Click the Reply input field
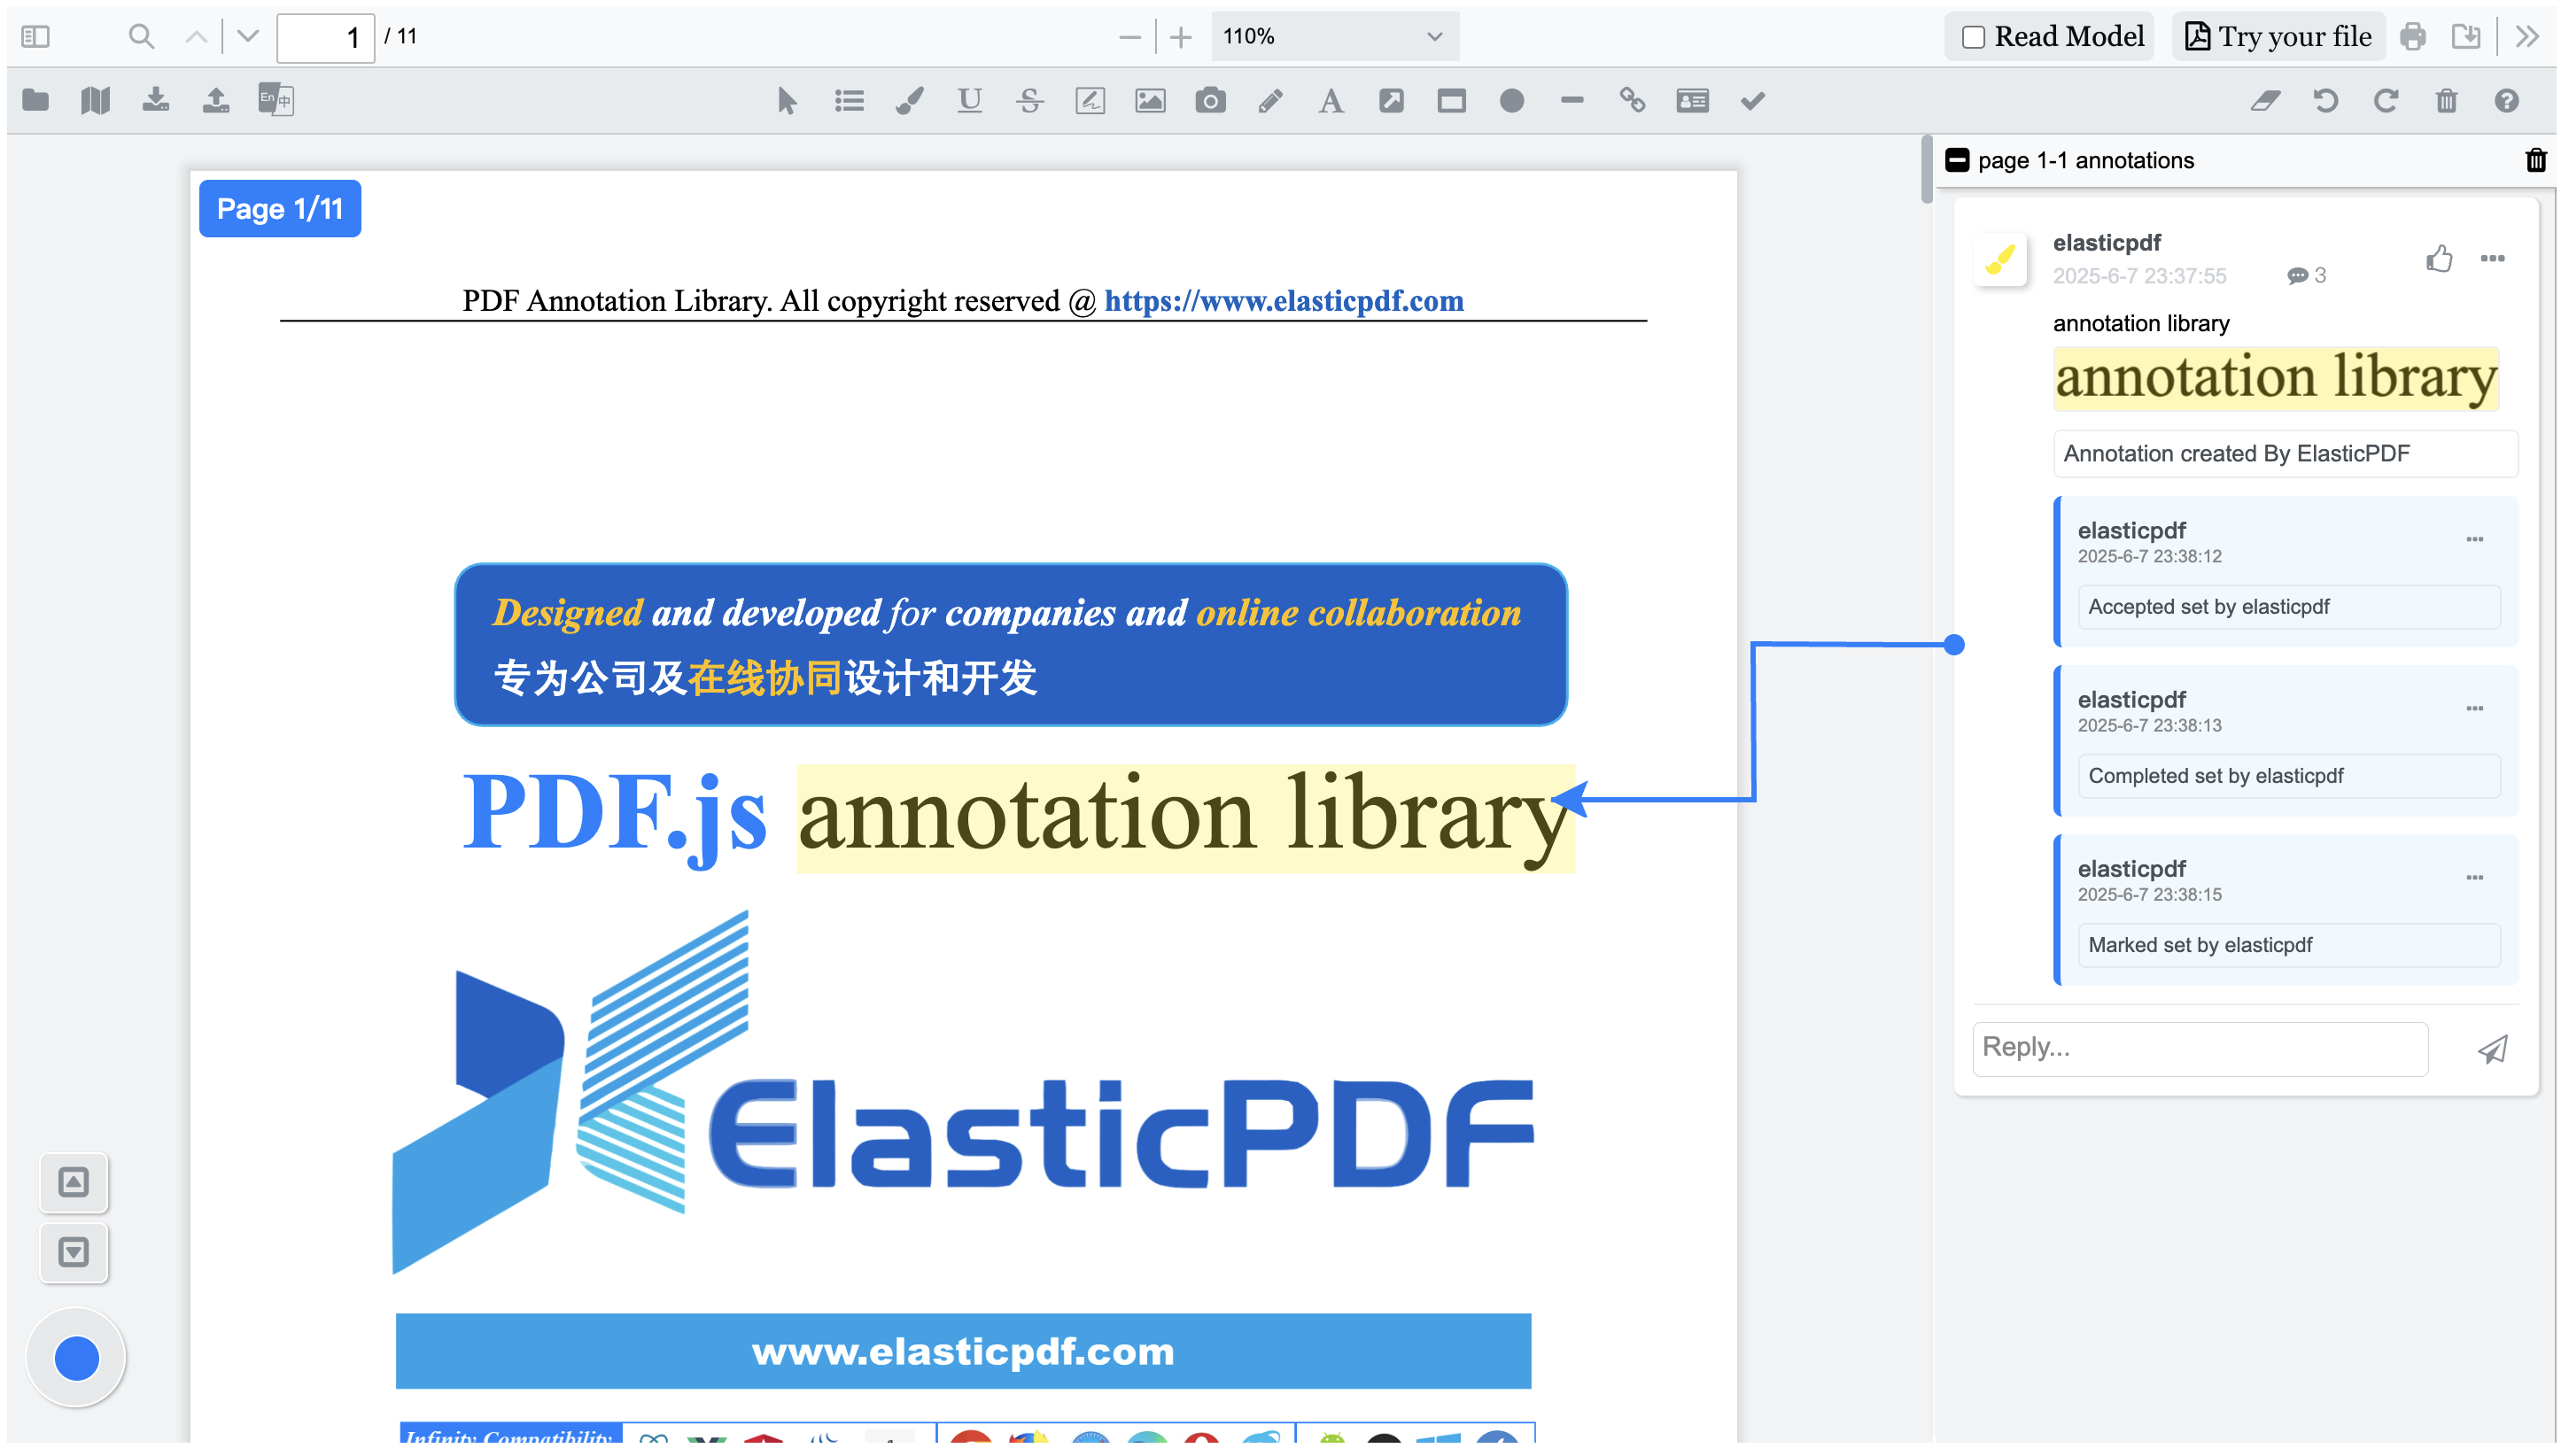The width and height of the screenshot is (2569, 1456). tap(2199, 1048)
